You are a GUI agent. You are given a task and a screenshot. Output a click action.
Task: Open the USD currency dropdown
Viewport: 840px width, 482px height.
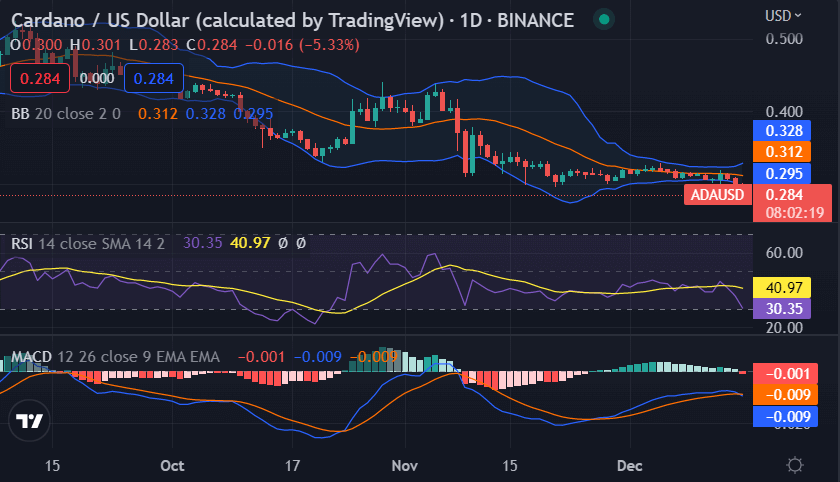click(x=783, y=16)
